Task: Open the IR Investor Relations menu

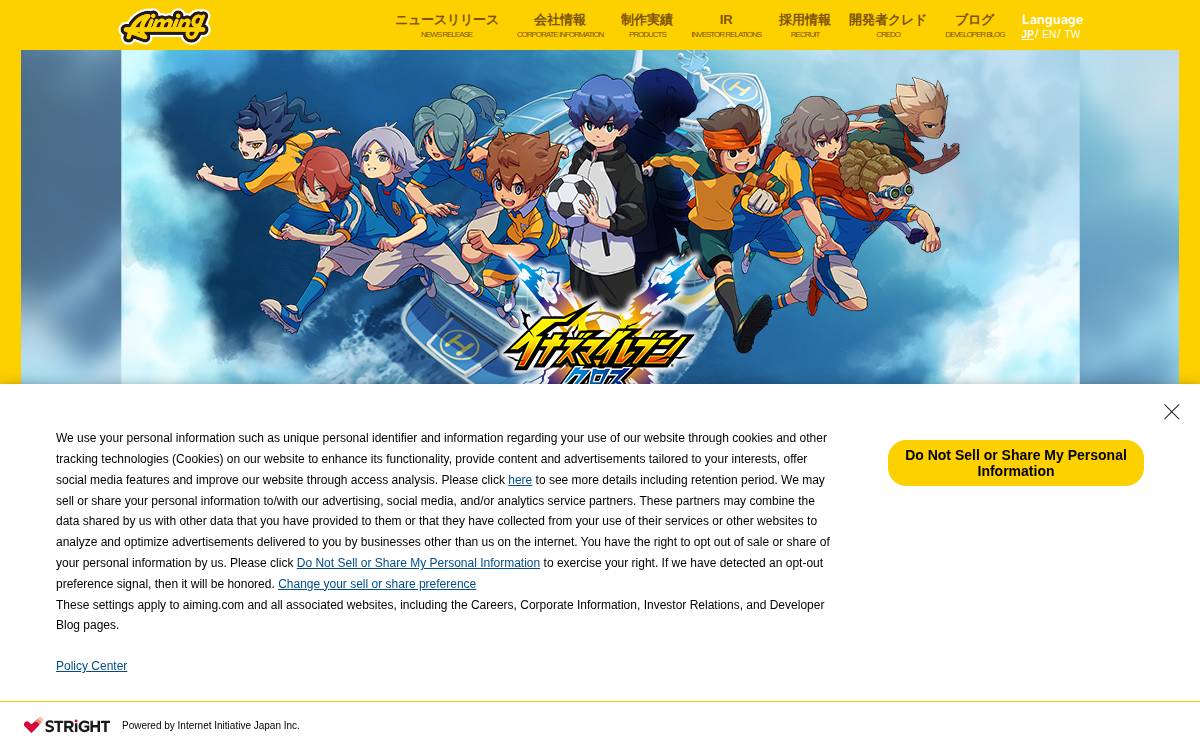Action: (x=726, y=26)
